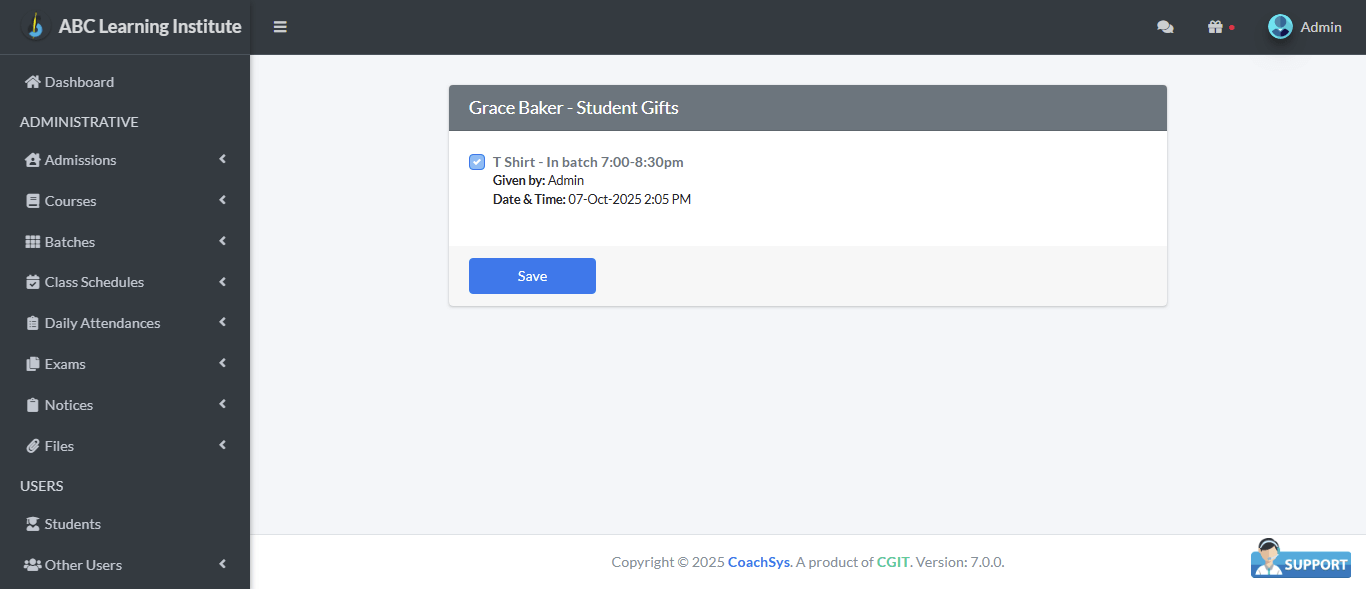Expand the Other Users chevron
This screenshot has height=589, width=1366.
click(222, 564)
